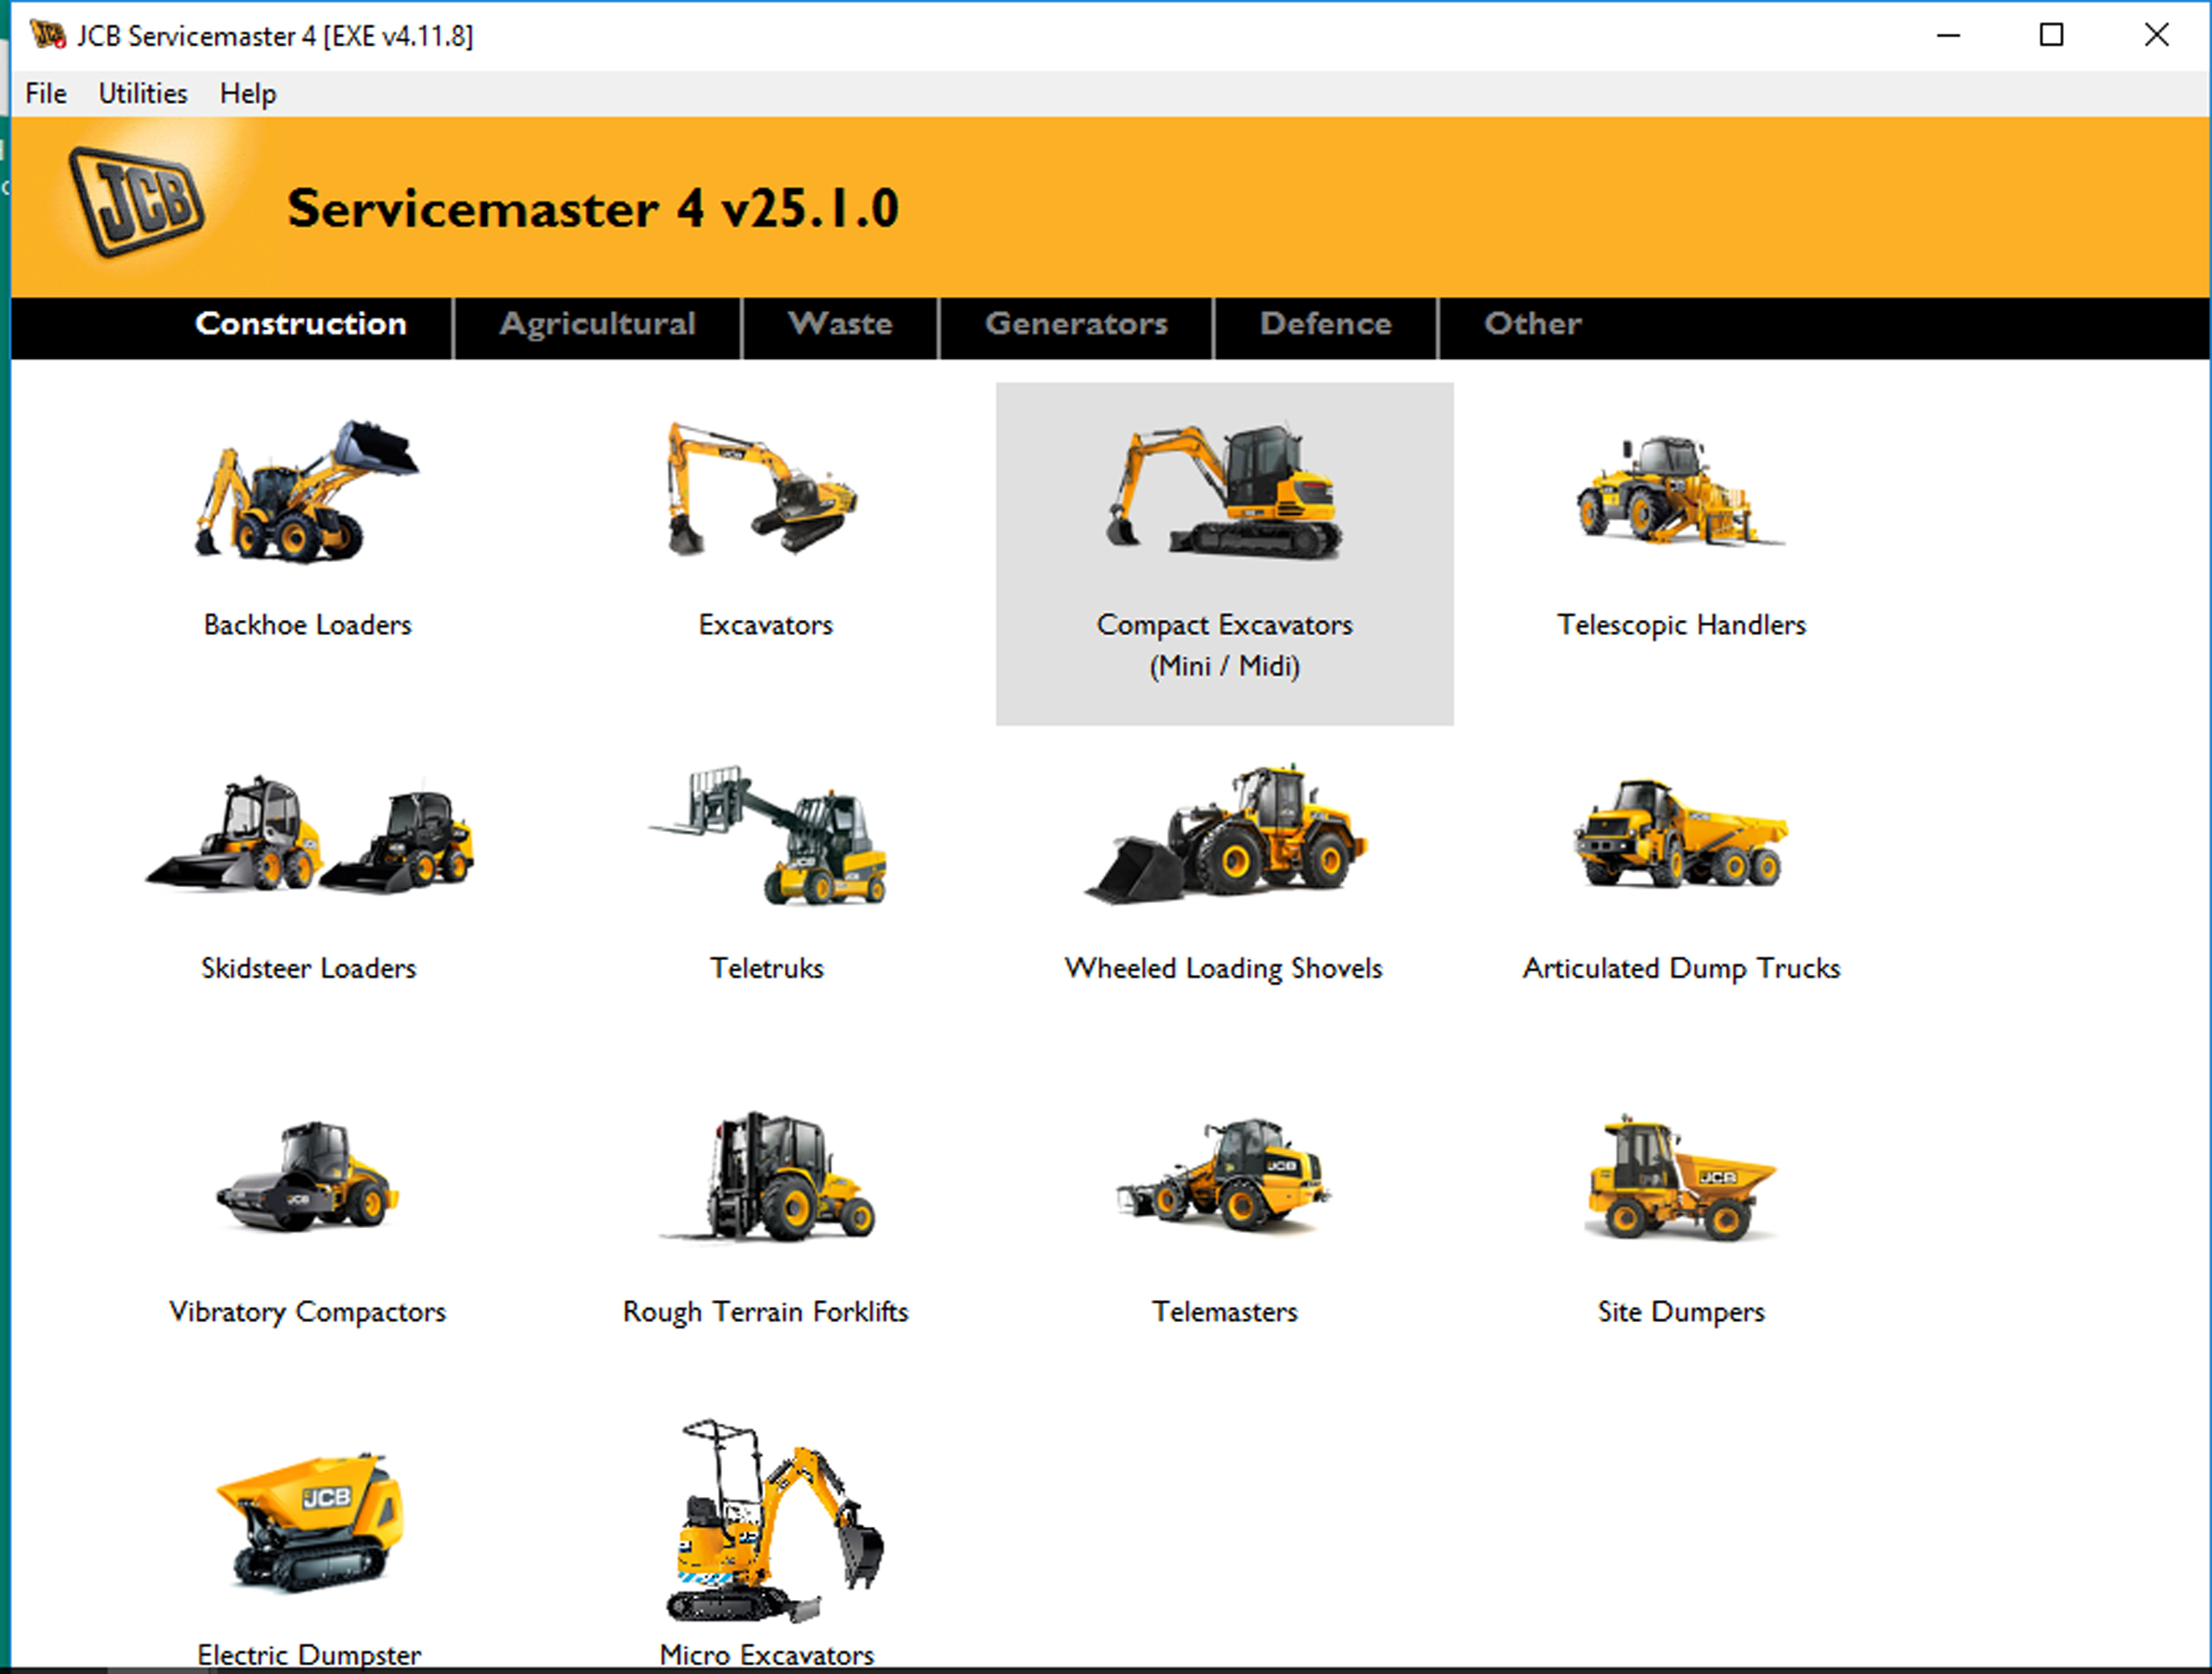Choose the Telescopic Handlers icon

tap(1681, 492)
